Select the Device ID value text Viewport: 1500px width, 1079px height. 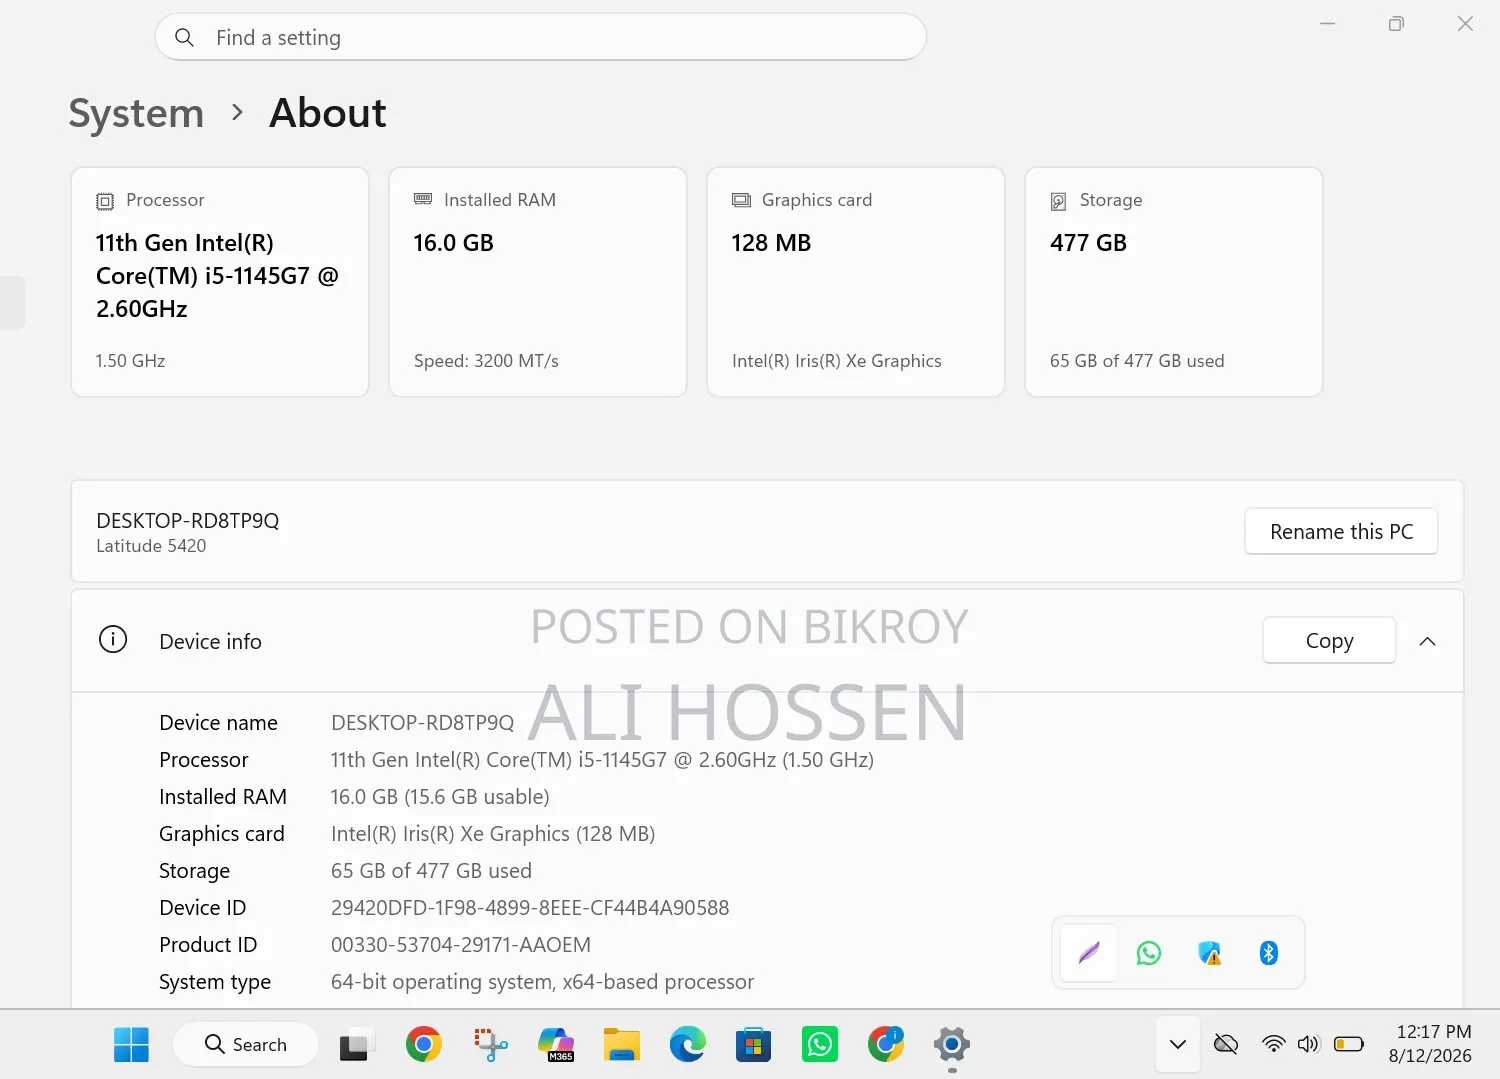(530, 908)
